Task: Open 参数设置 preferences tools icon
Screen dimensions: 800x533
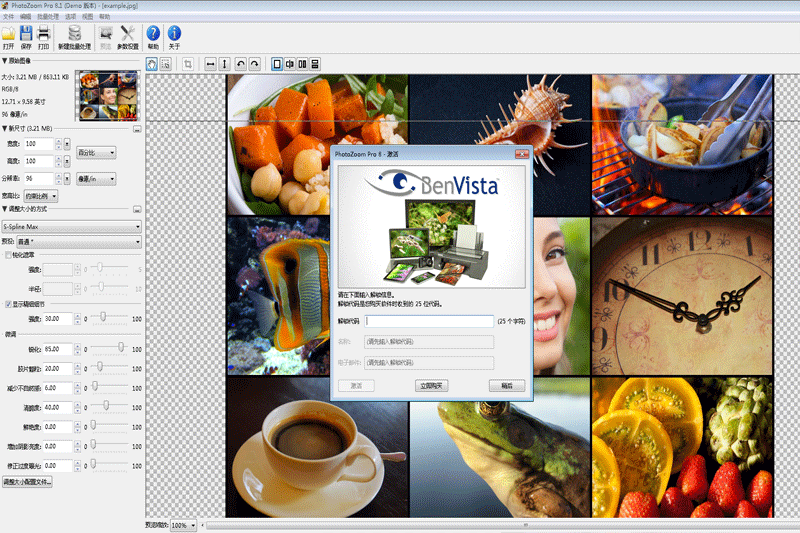Action: pos(128,37)
